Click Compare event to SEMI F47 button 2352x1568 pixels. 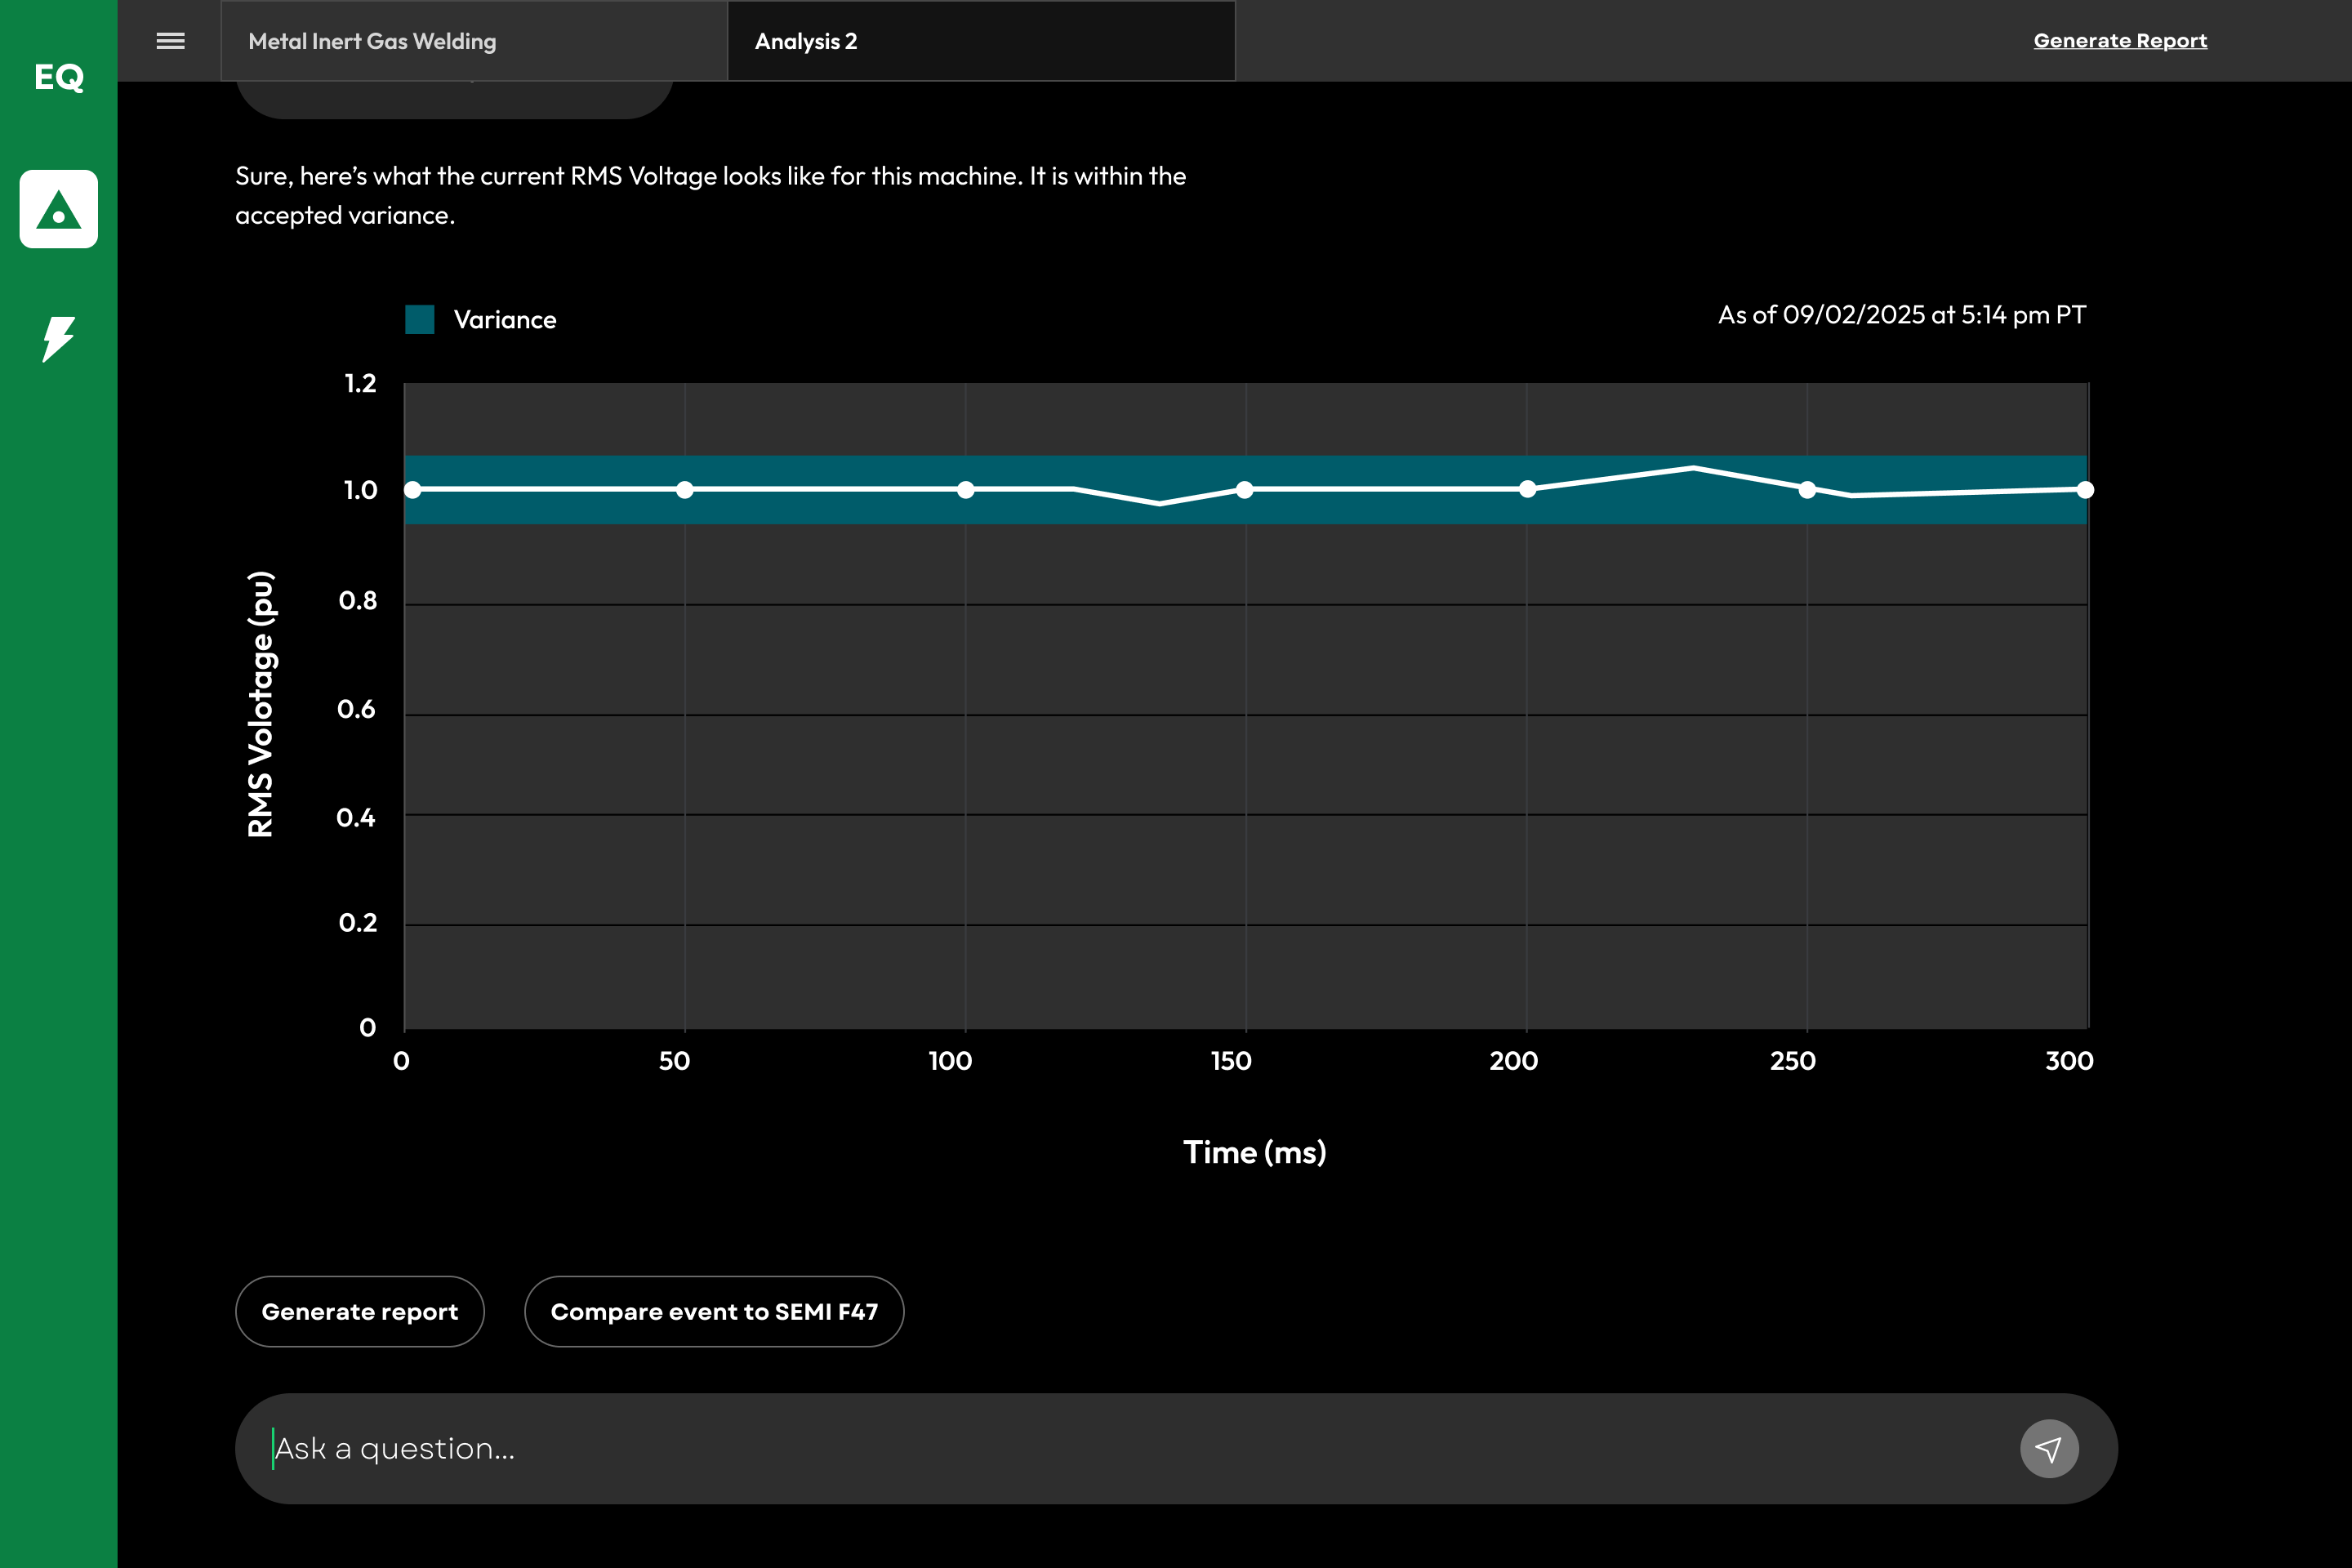coord(714,1311)
